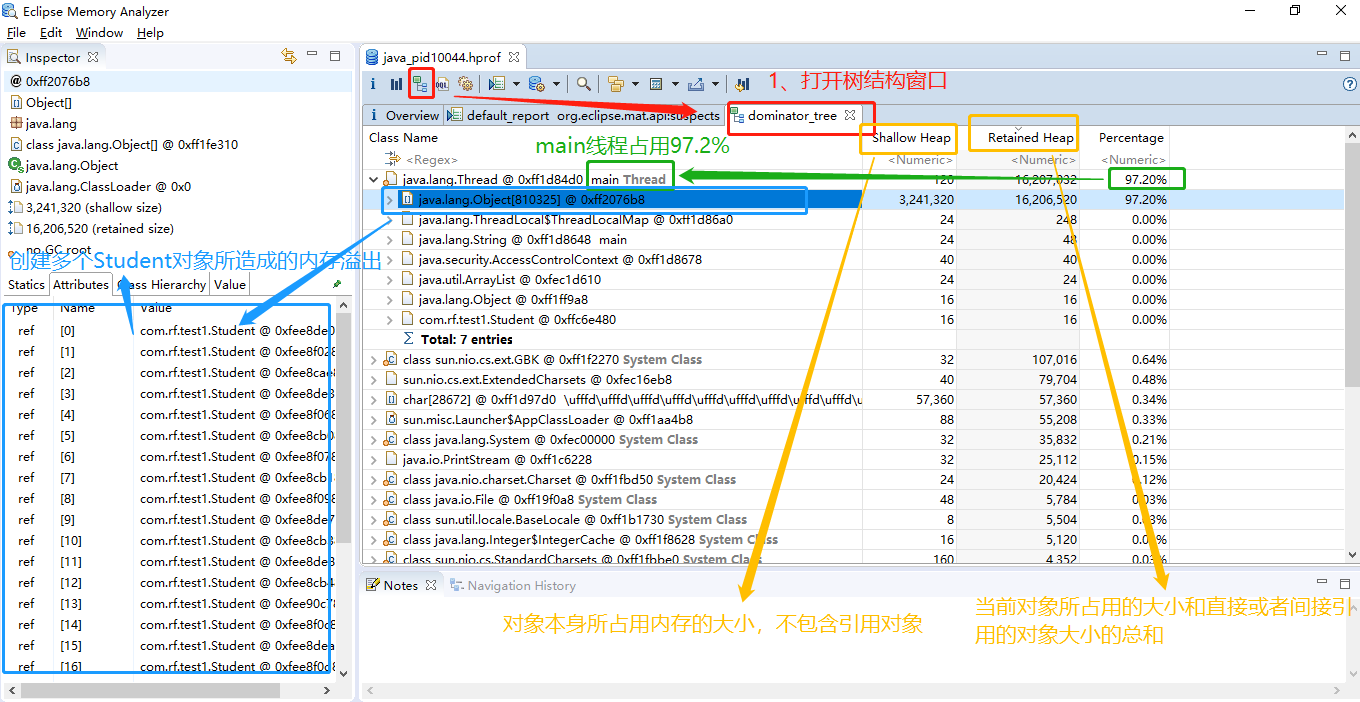Select the 0xff2076b8 address row in Inspector
The width and height of the screenshot is (1360, 702).
[x=177, y=81]
